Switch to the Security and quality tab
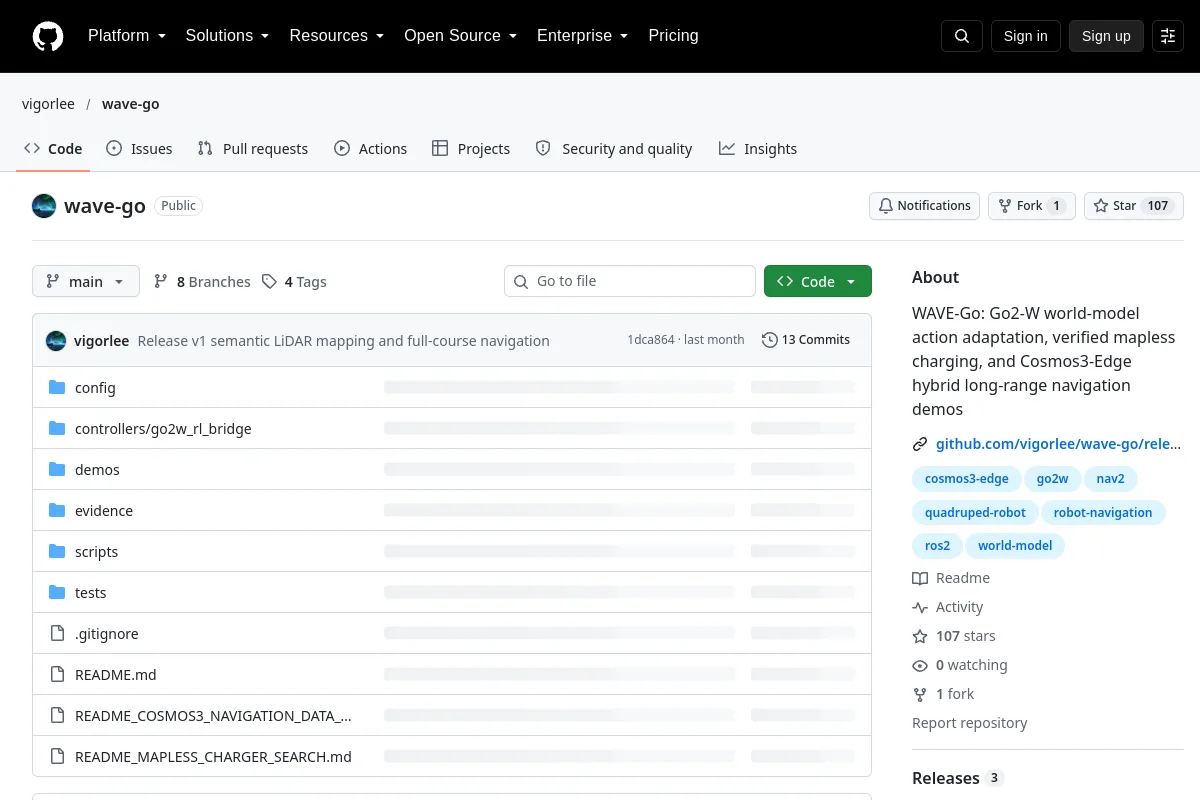The height and width of the screenshot is (800, 1200). 614,149
